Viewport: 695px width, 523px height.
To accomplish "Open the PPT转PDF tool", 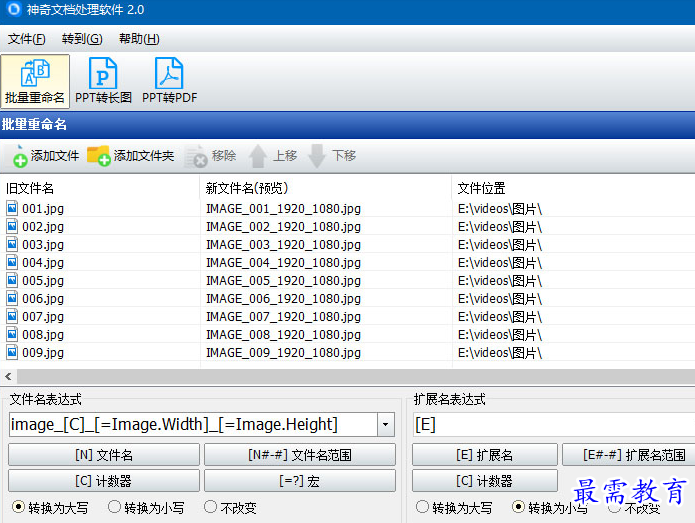I will click(x=169, y=82).
